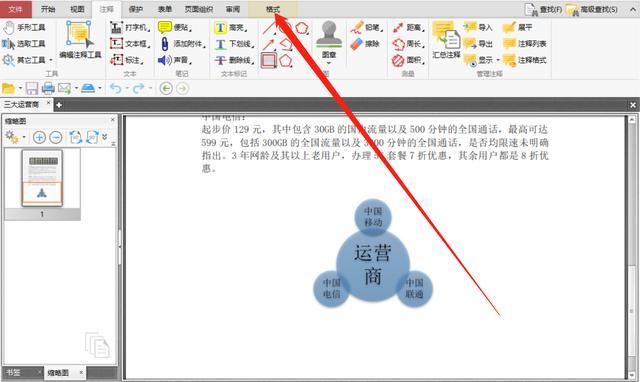Activate the 距离 distance measuring tool
Screen dimensions: 640x382
click(x=408, y=27)
